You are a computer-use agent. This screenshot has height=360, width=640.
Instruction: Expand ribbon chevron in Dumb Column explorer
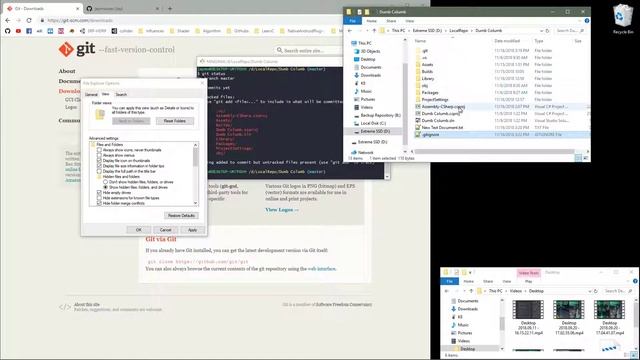(580, 20)
